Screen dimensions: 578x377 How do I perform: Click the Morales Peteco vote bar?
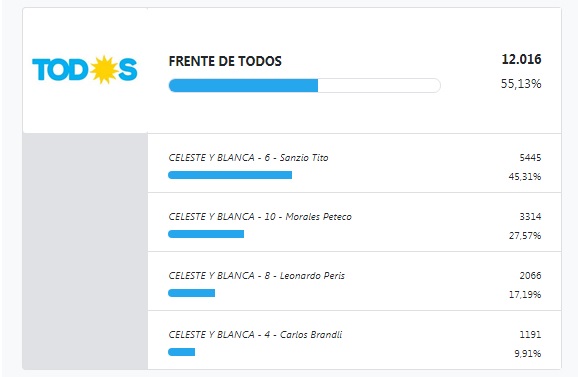pyautogui.click(x=206, y=234)
